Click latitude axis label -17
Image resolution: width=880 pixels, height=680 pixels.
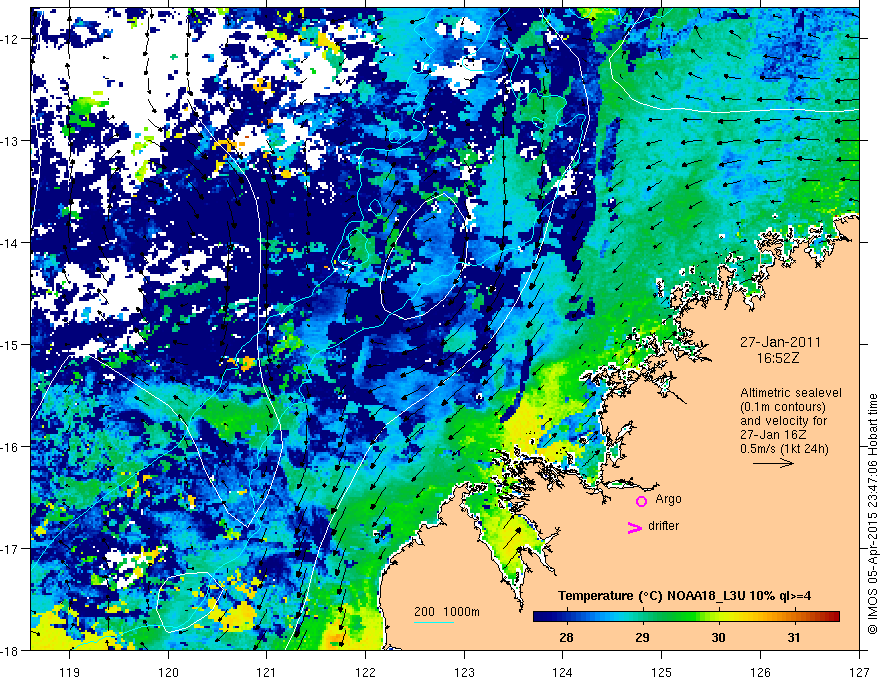point(11,549)
